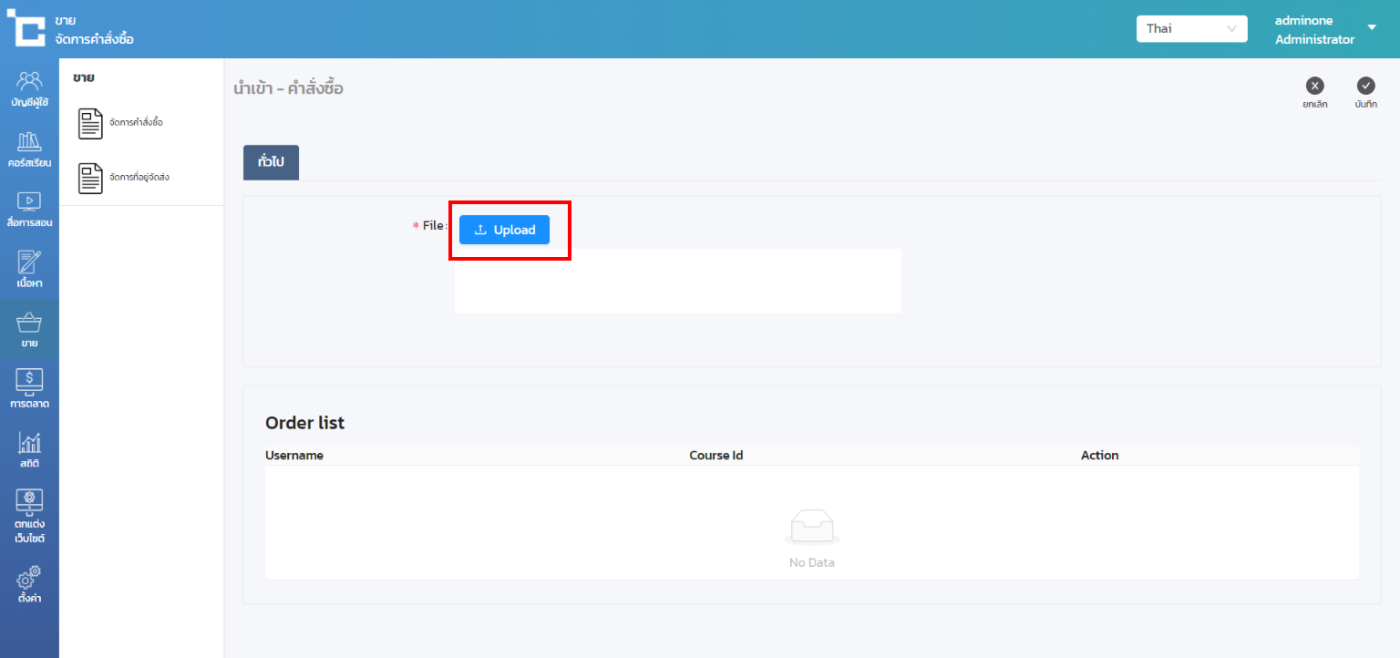
Task: Switch to the ทั่วไป tab
Action: (271, 162)
